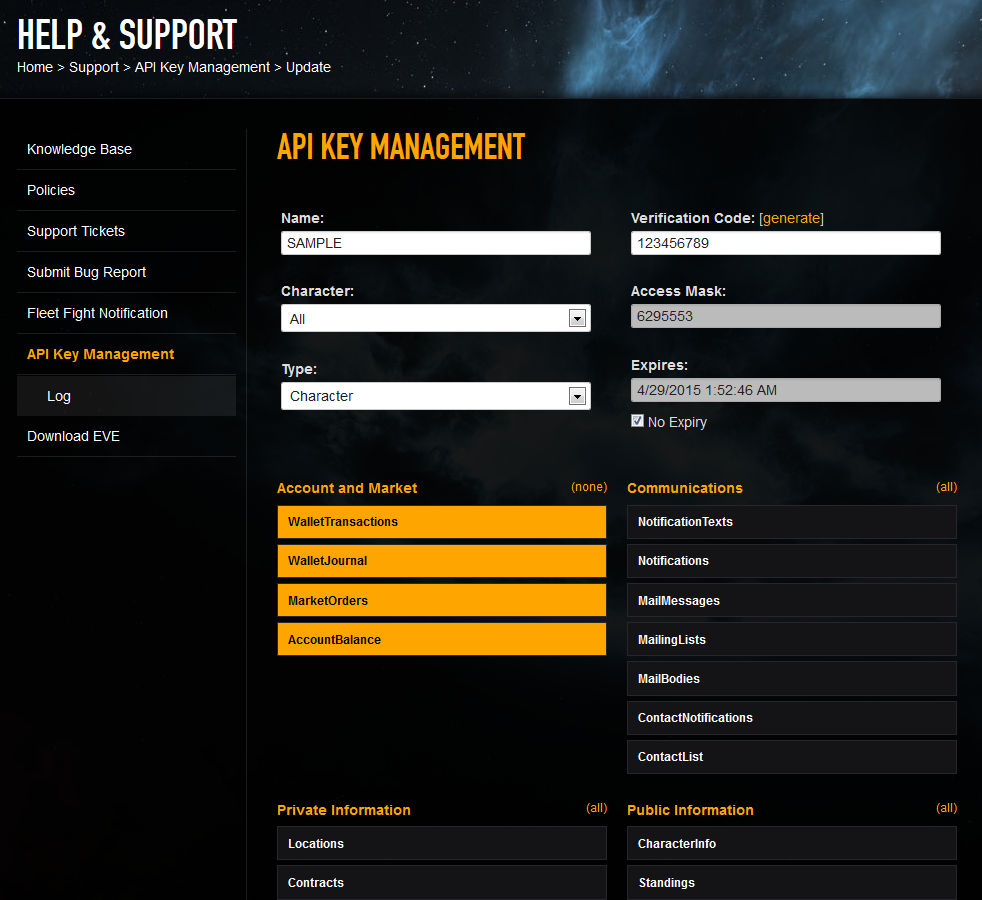Toggle the MarketOrders permission

[x=441, y=601]
